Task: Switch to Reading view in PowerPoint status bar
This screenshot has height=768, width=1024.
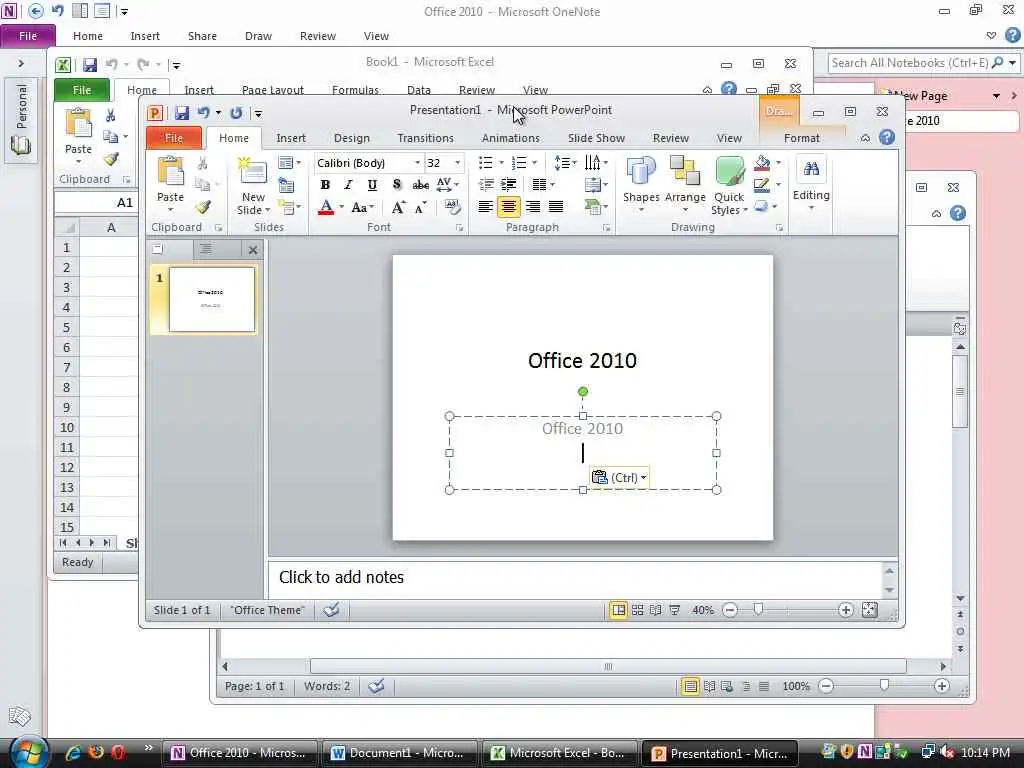Action: pos(656,610)
